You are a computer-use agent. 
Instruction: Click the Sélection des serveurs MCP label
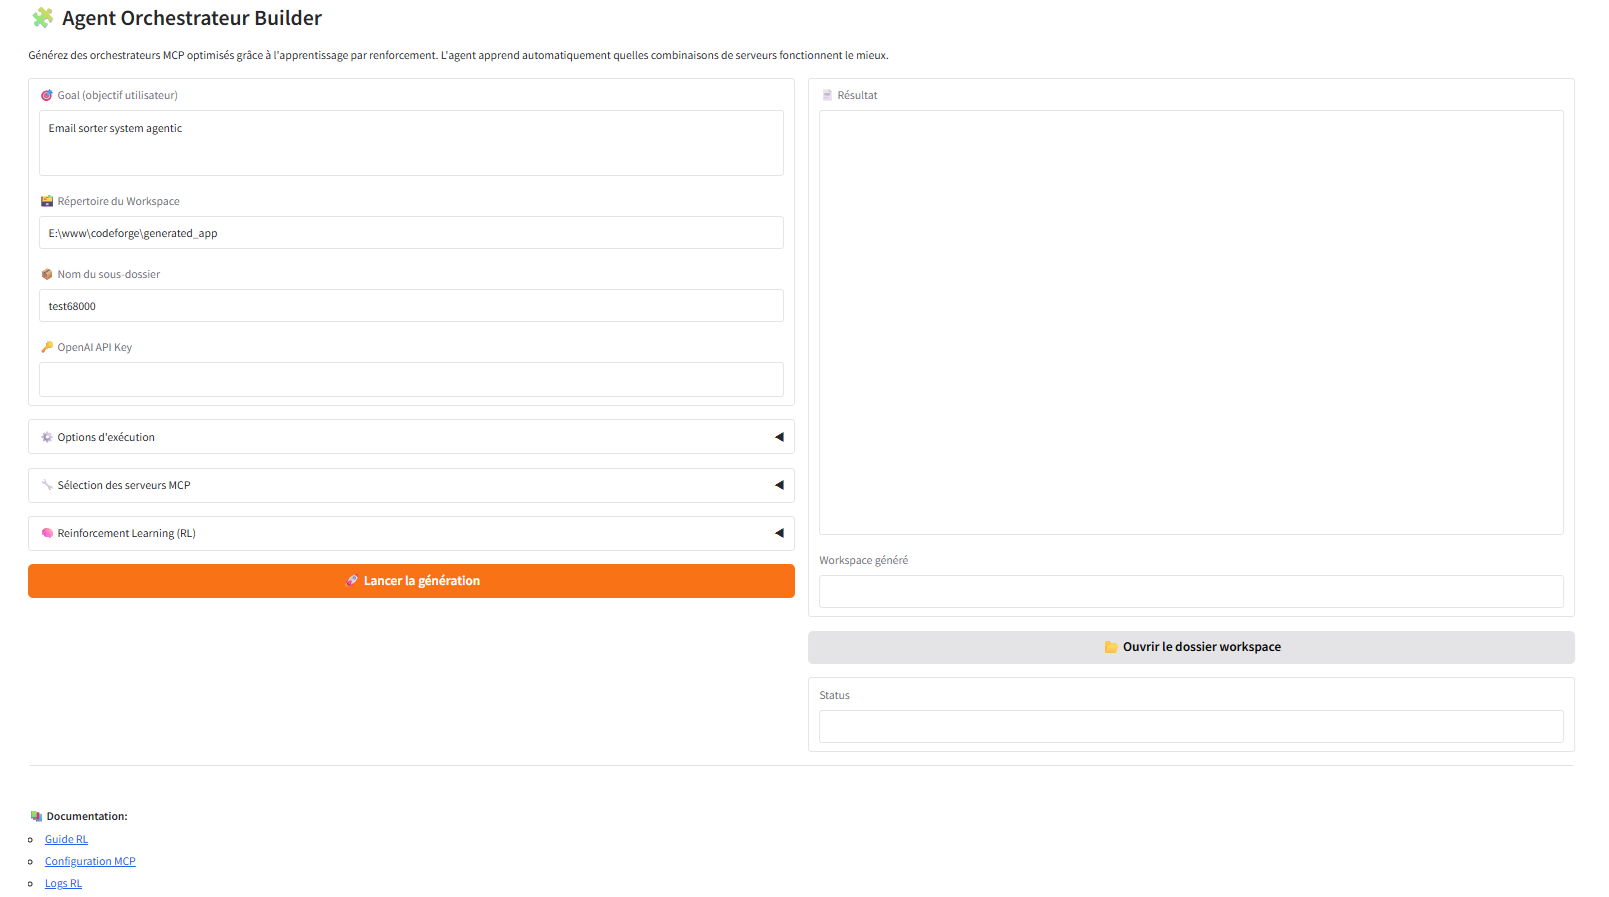pyautogui.click(x=124, y=485)
